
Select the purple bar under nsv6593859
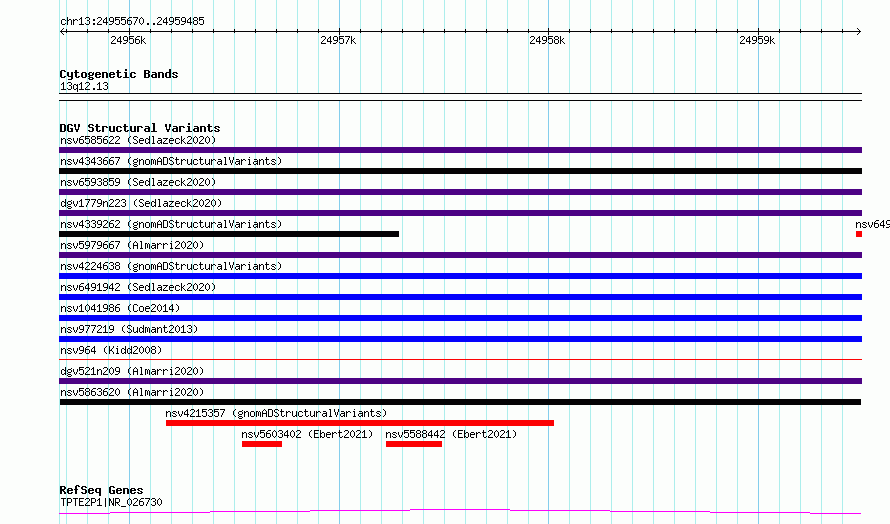pos(460,192)
